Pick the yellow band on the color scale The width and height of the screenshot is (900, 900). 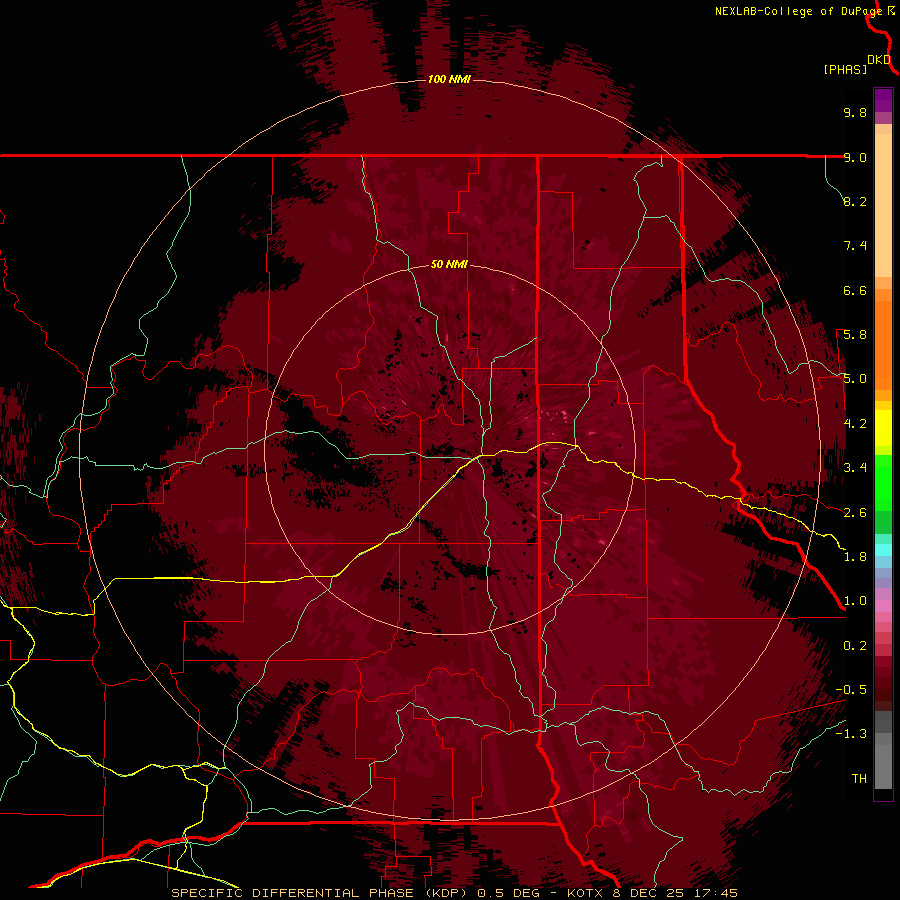pos(883,428)
